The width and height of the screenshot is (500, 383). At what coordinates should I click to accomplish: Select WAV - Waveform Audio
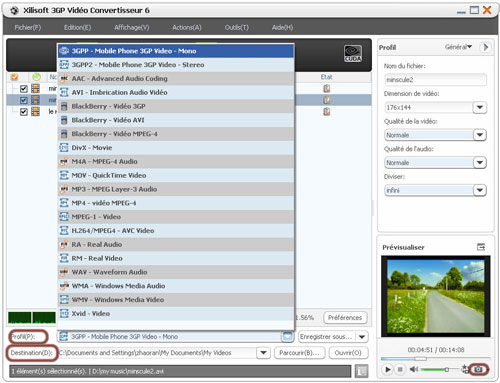(176, 272)
